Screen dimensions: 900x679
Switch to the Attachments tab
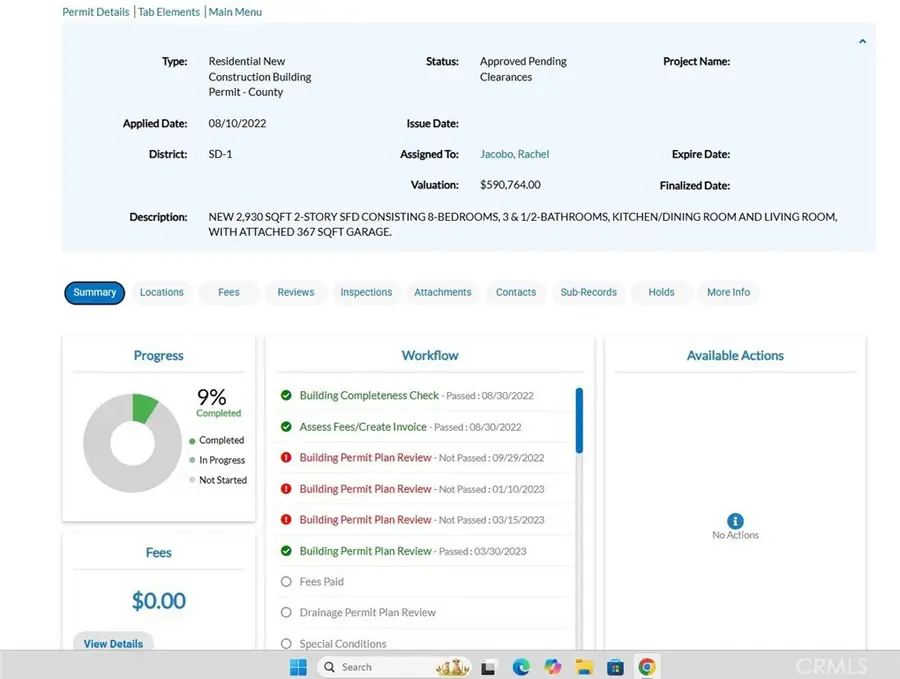click(x=442, y=292)
